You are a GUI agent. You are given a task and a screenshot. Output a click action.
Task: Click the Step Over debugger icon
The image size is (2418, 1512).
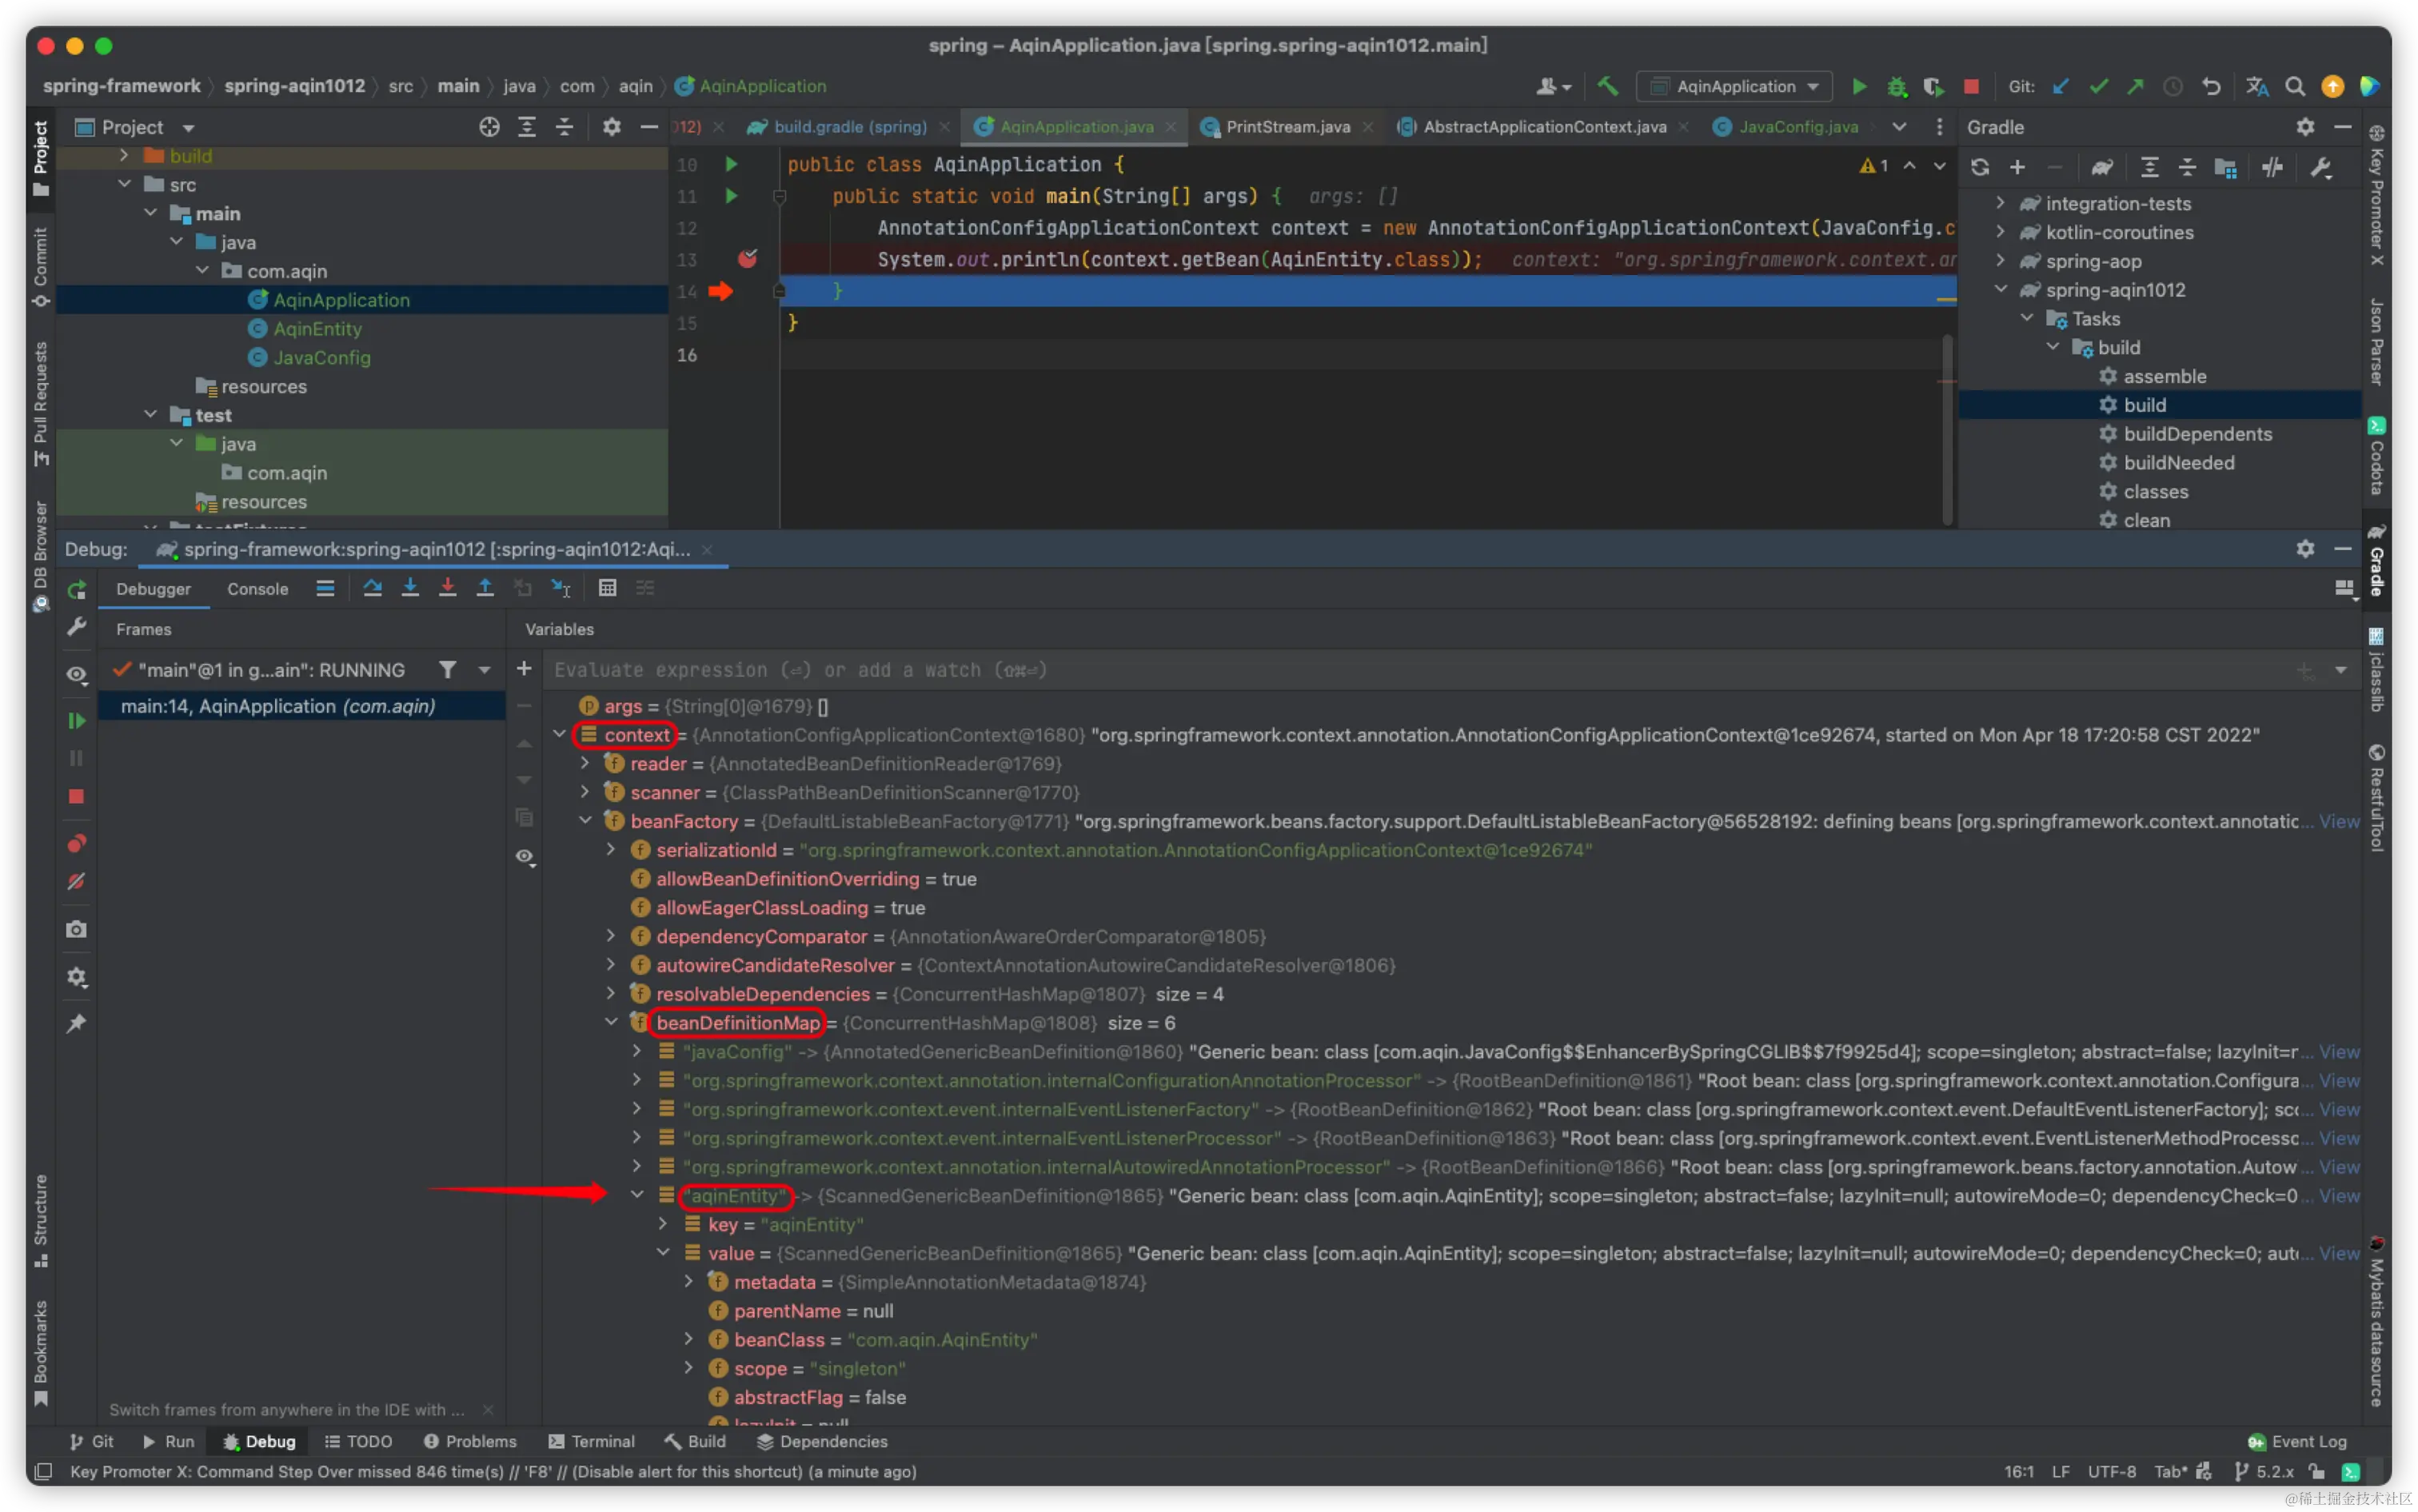pos(372,588)
